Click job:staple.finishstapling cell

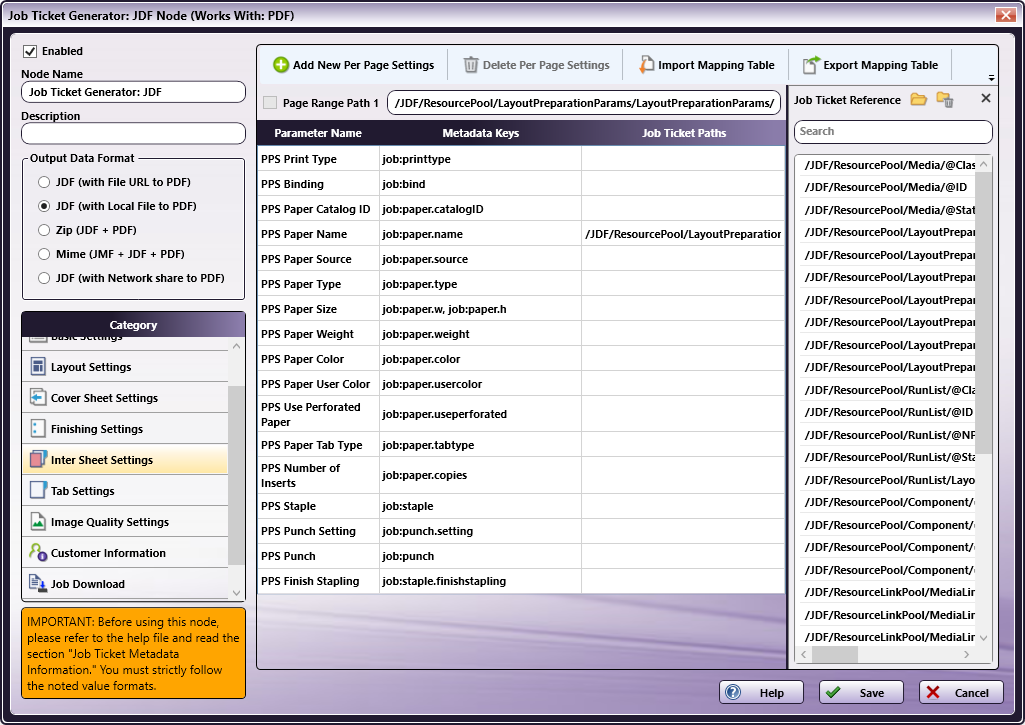[x=480, y=581]
